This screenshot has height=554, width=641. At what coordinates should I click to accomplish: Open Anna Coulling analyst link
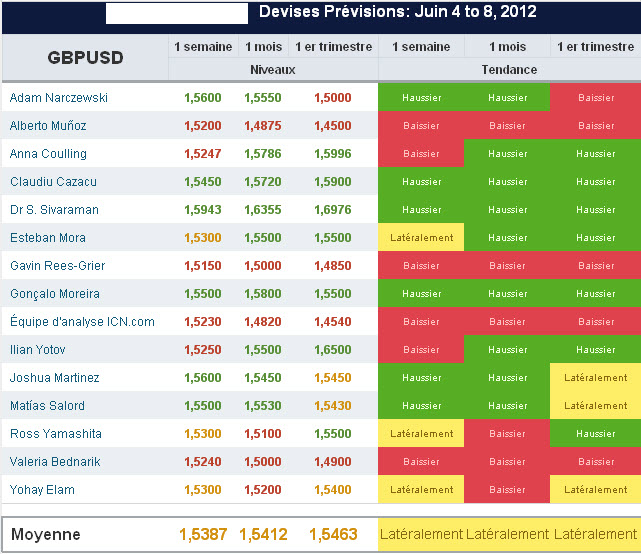(48, 154)
